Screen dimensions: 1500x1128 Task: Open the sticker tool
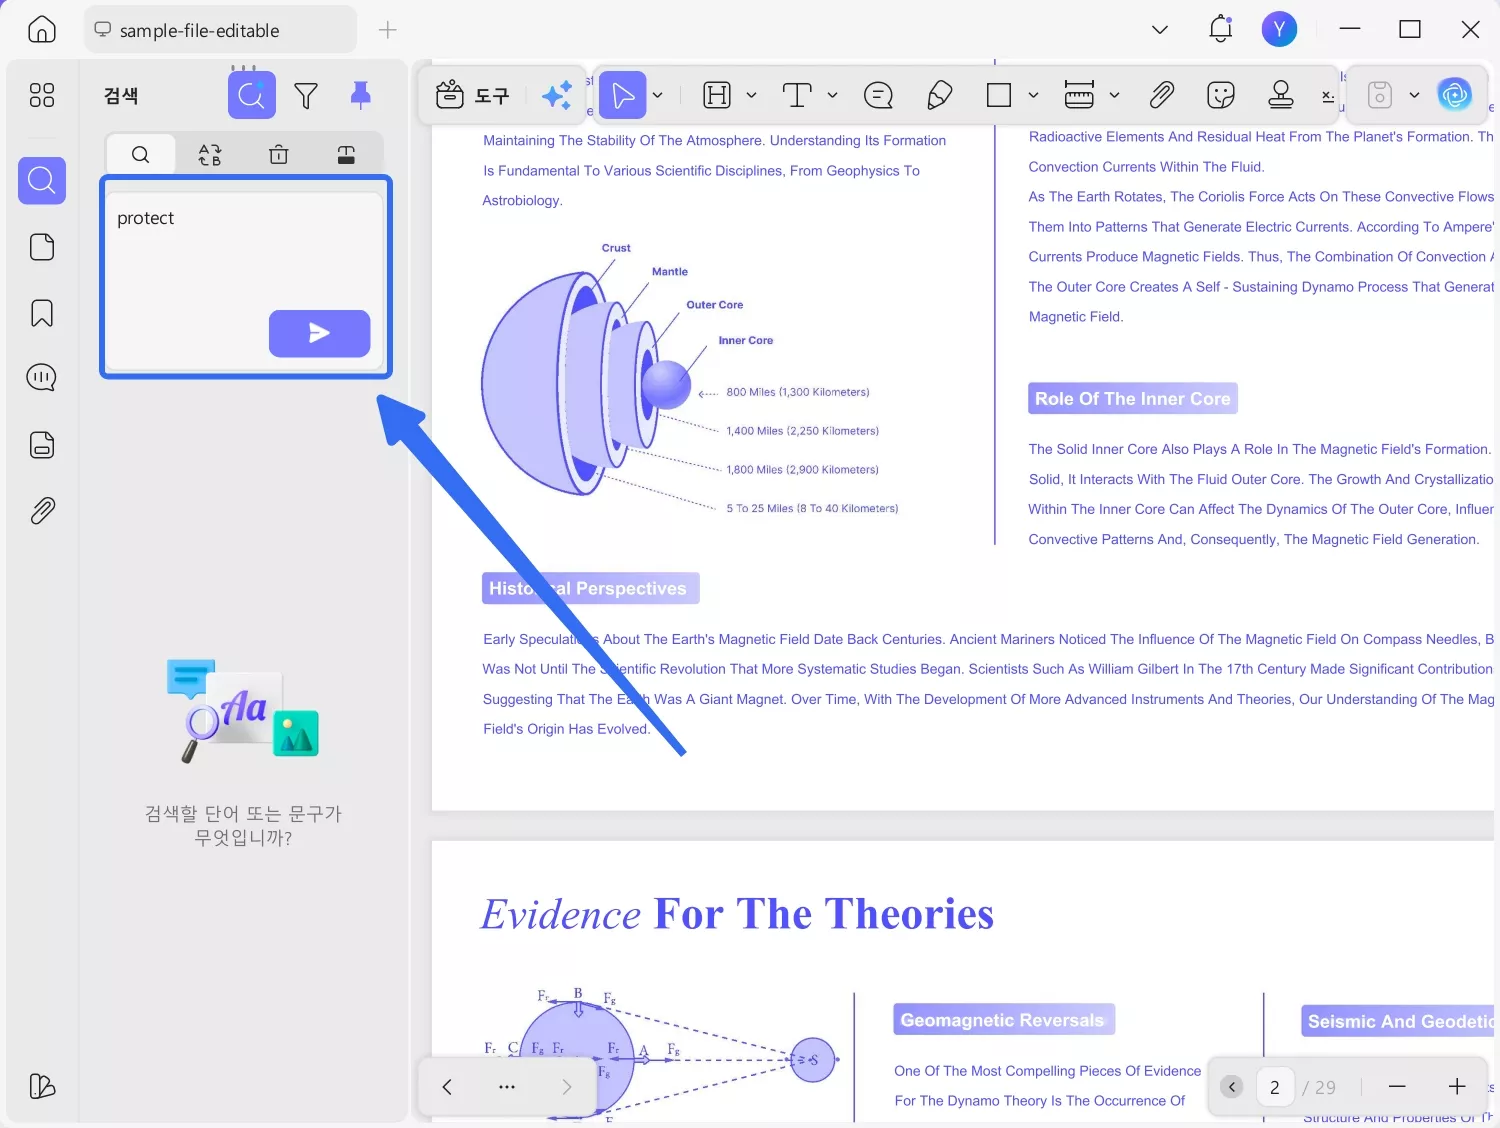pos(1221,96)
